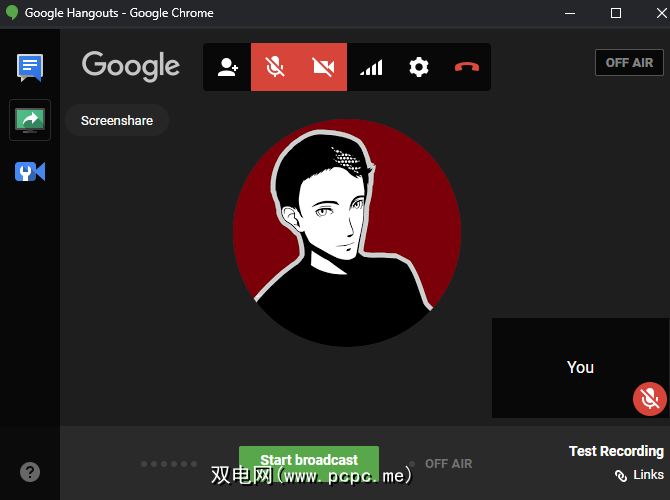Select the You video thumbnail

(x=580, y=368)
